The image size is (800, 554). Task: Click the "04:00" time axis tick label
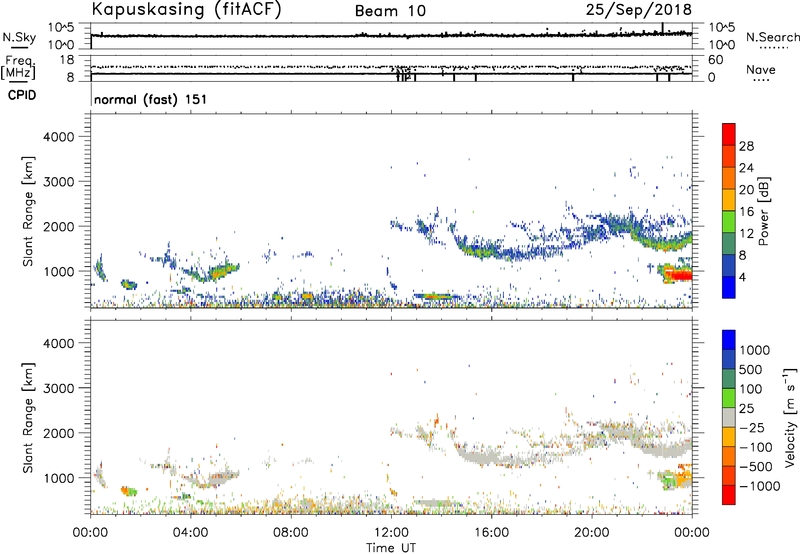click(190, 533)
